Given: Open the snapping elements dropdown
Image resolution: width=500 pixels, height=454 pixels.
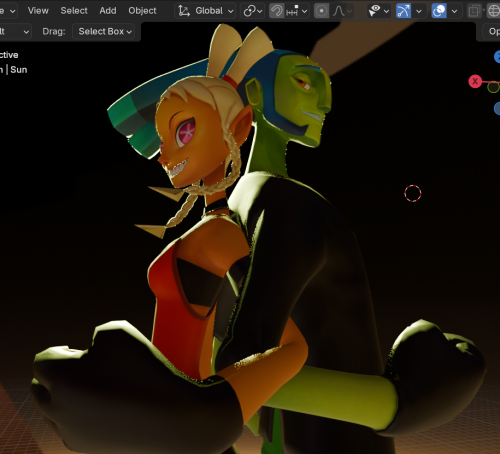Looking at the screenshot, I should (297, 11).
